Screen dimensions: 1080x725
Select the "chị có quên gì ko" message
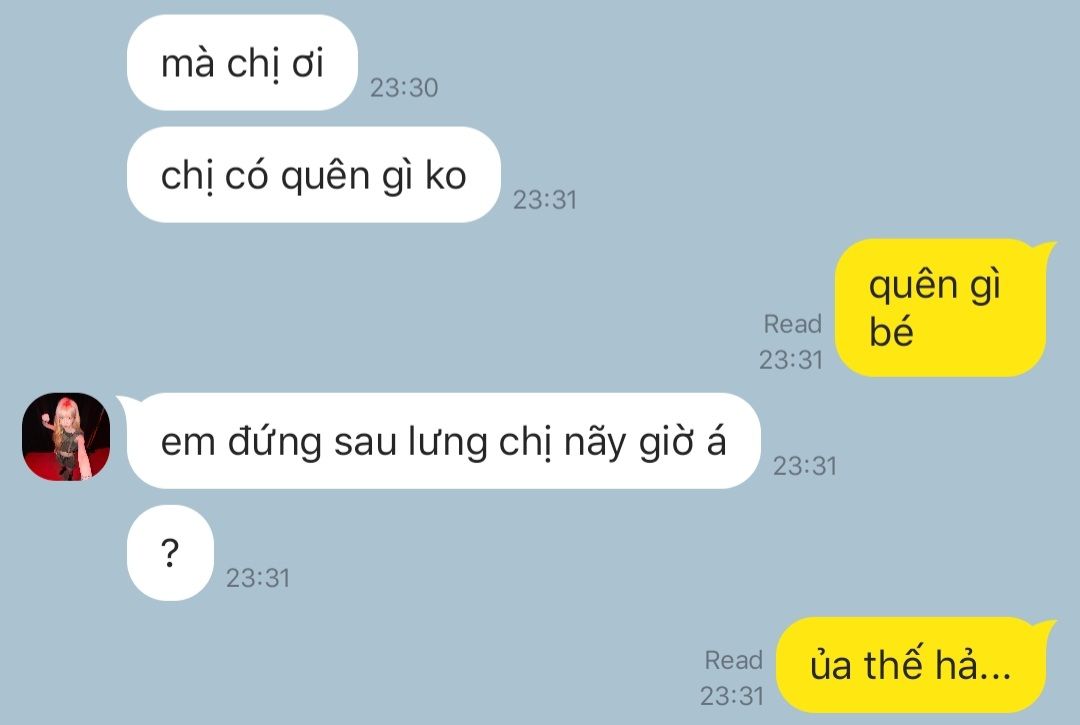click(313, 175)
